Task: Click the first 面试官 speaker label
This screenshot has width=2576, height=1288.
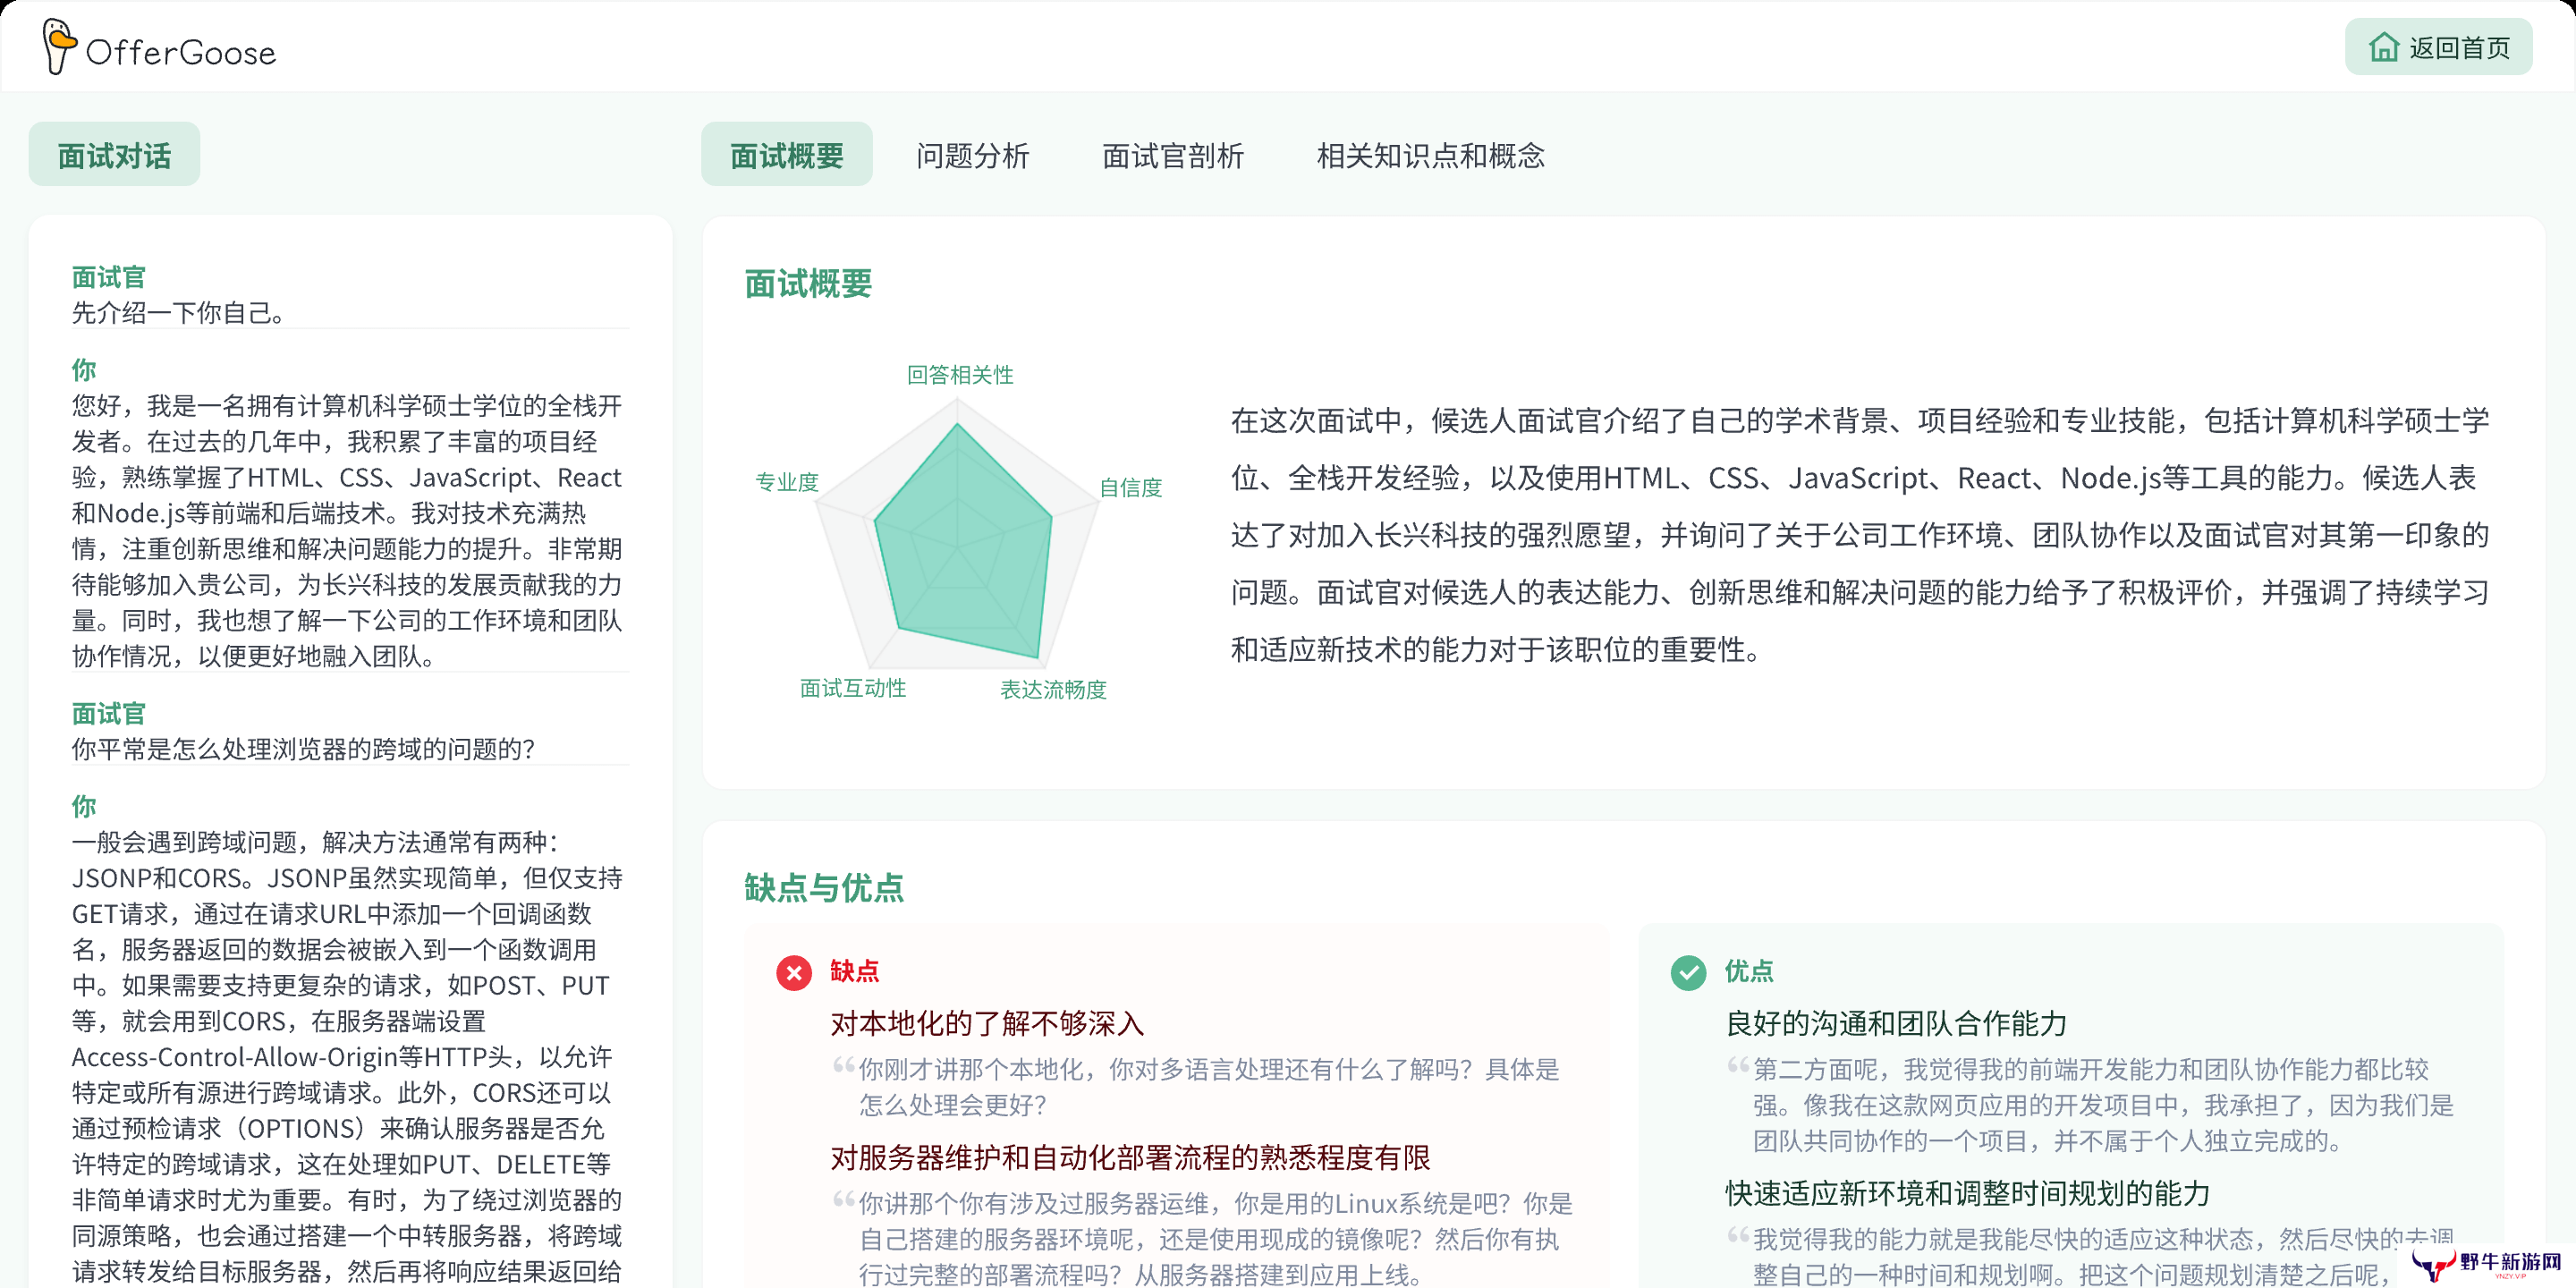Action: point(108,277)
